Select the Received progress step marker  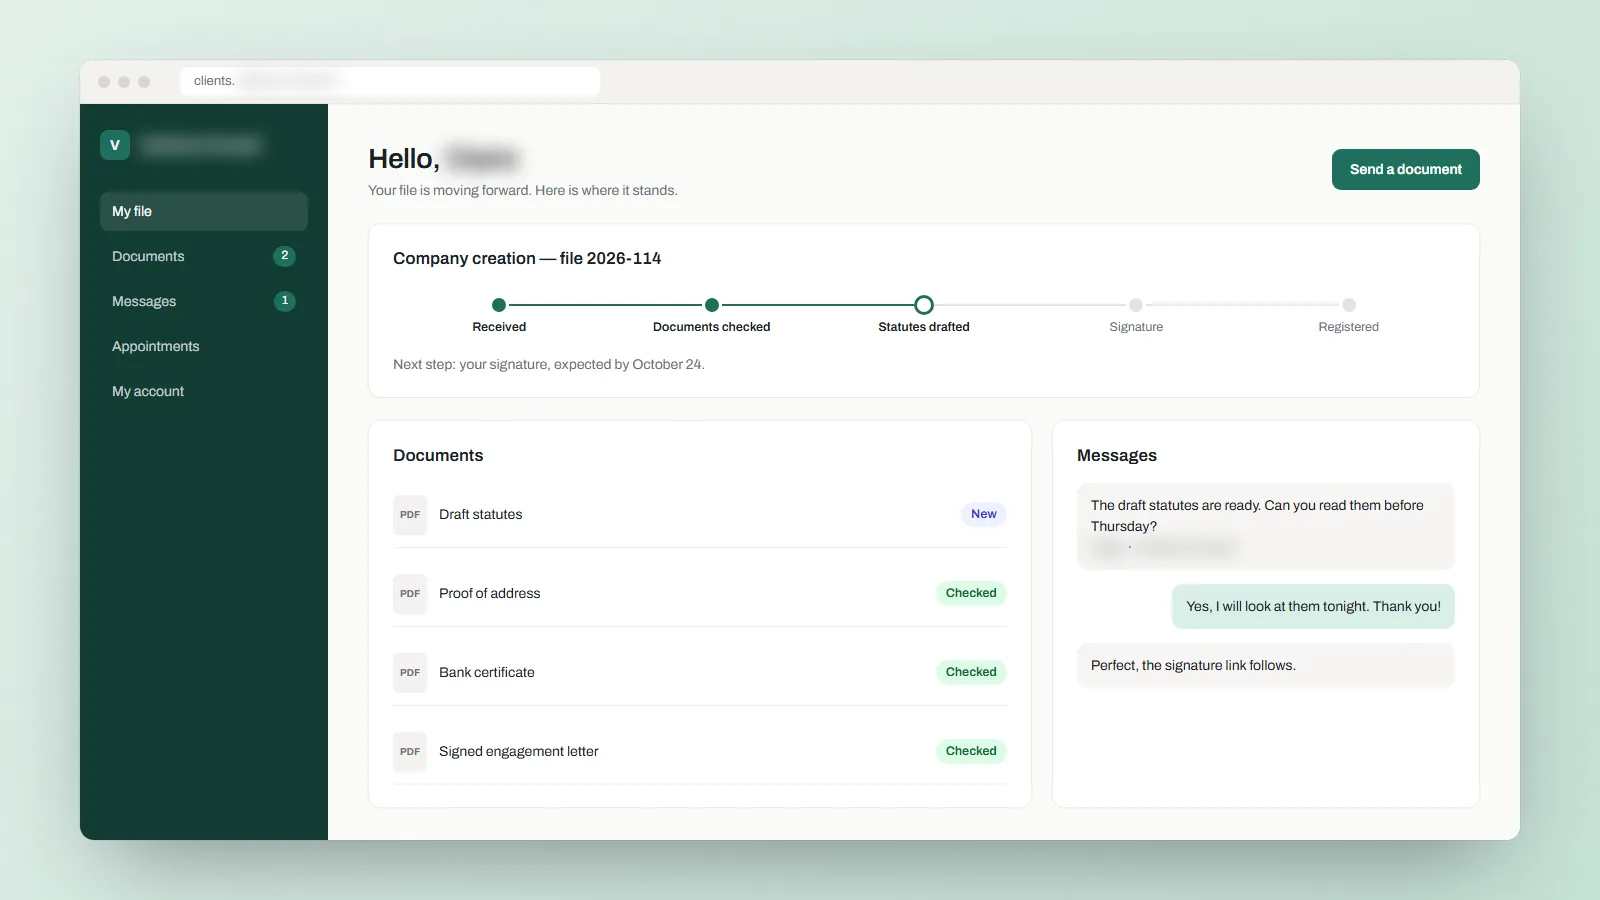click(499, 305)
